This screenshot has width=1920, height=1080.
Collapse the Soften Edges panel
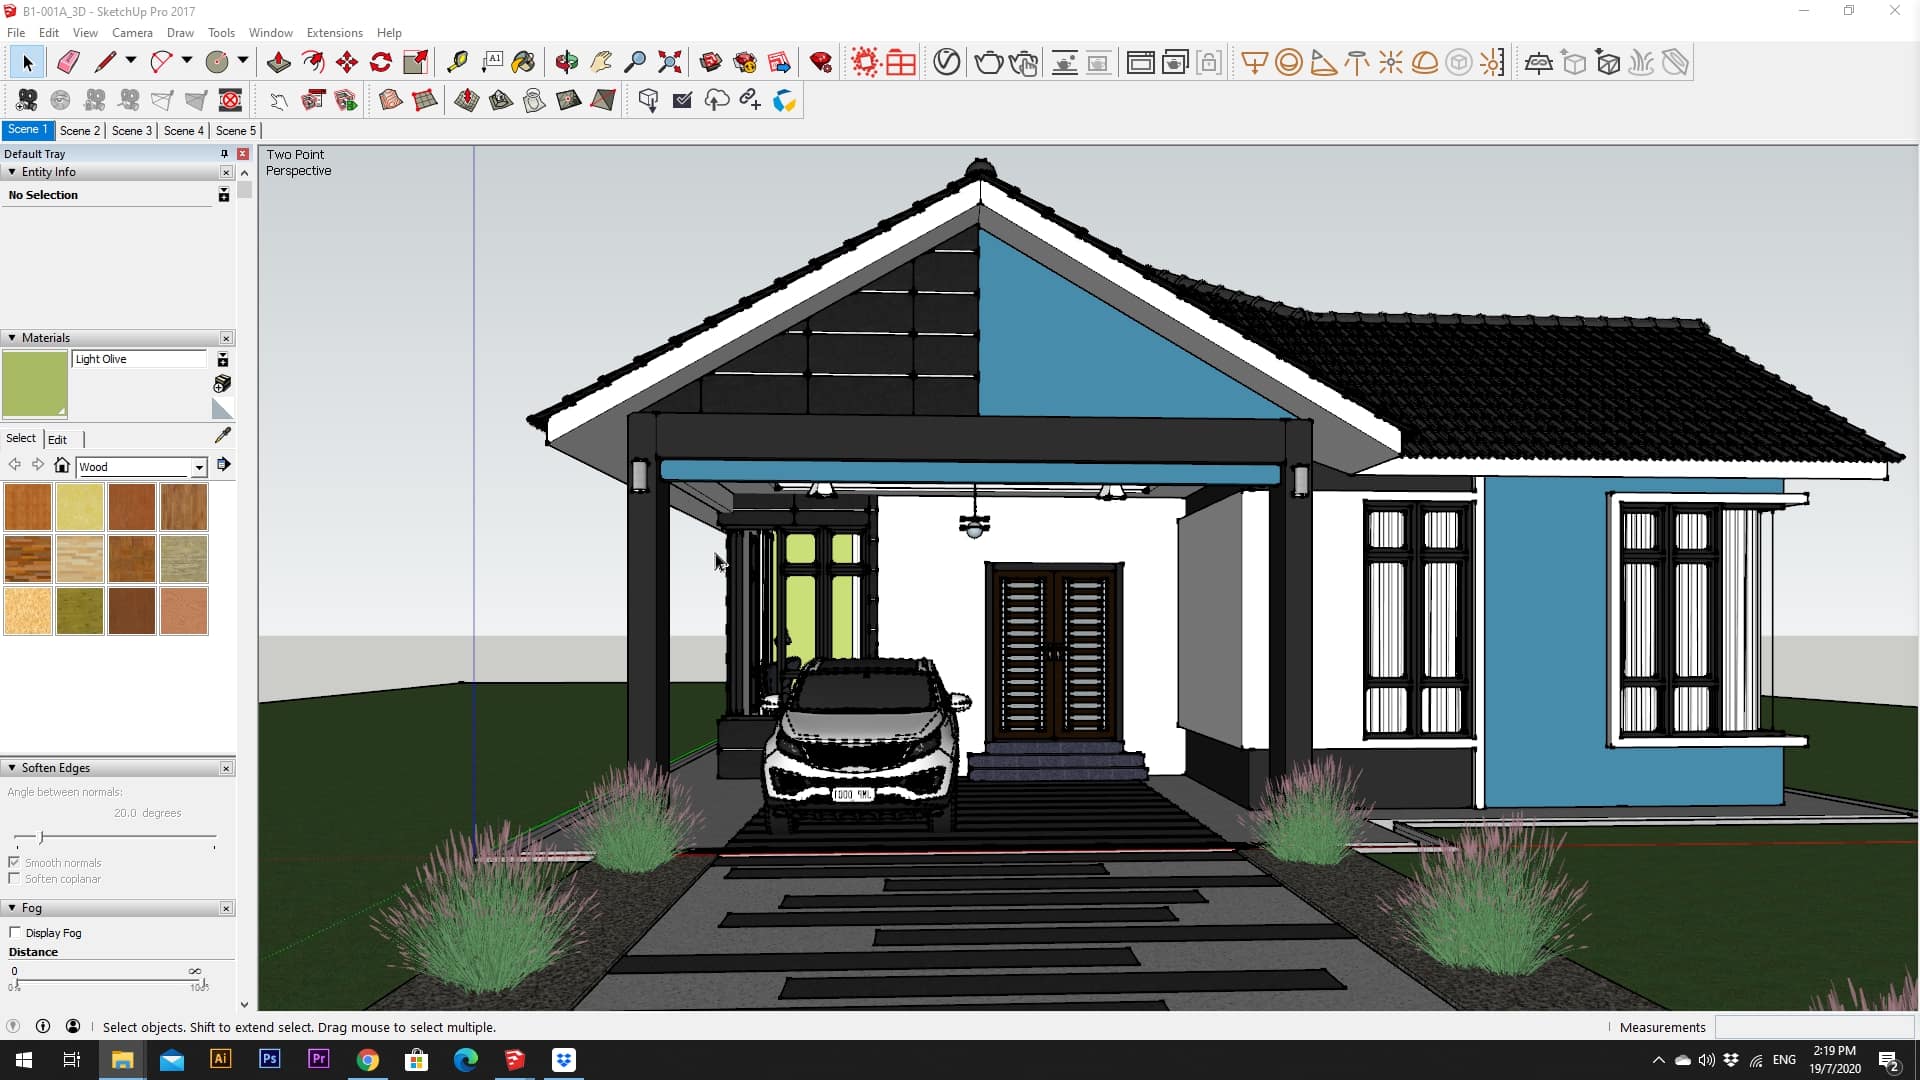click(12, 768)
